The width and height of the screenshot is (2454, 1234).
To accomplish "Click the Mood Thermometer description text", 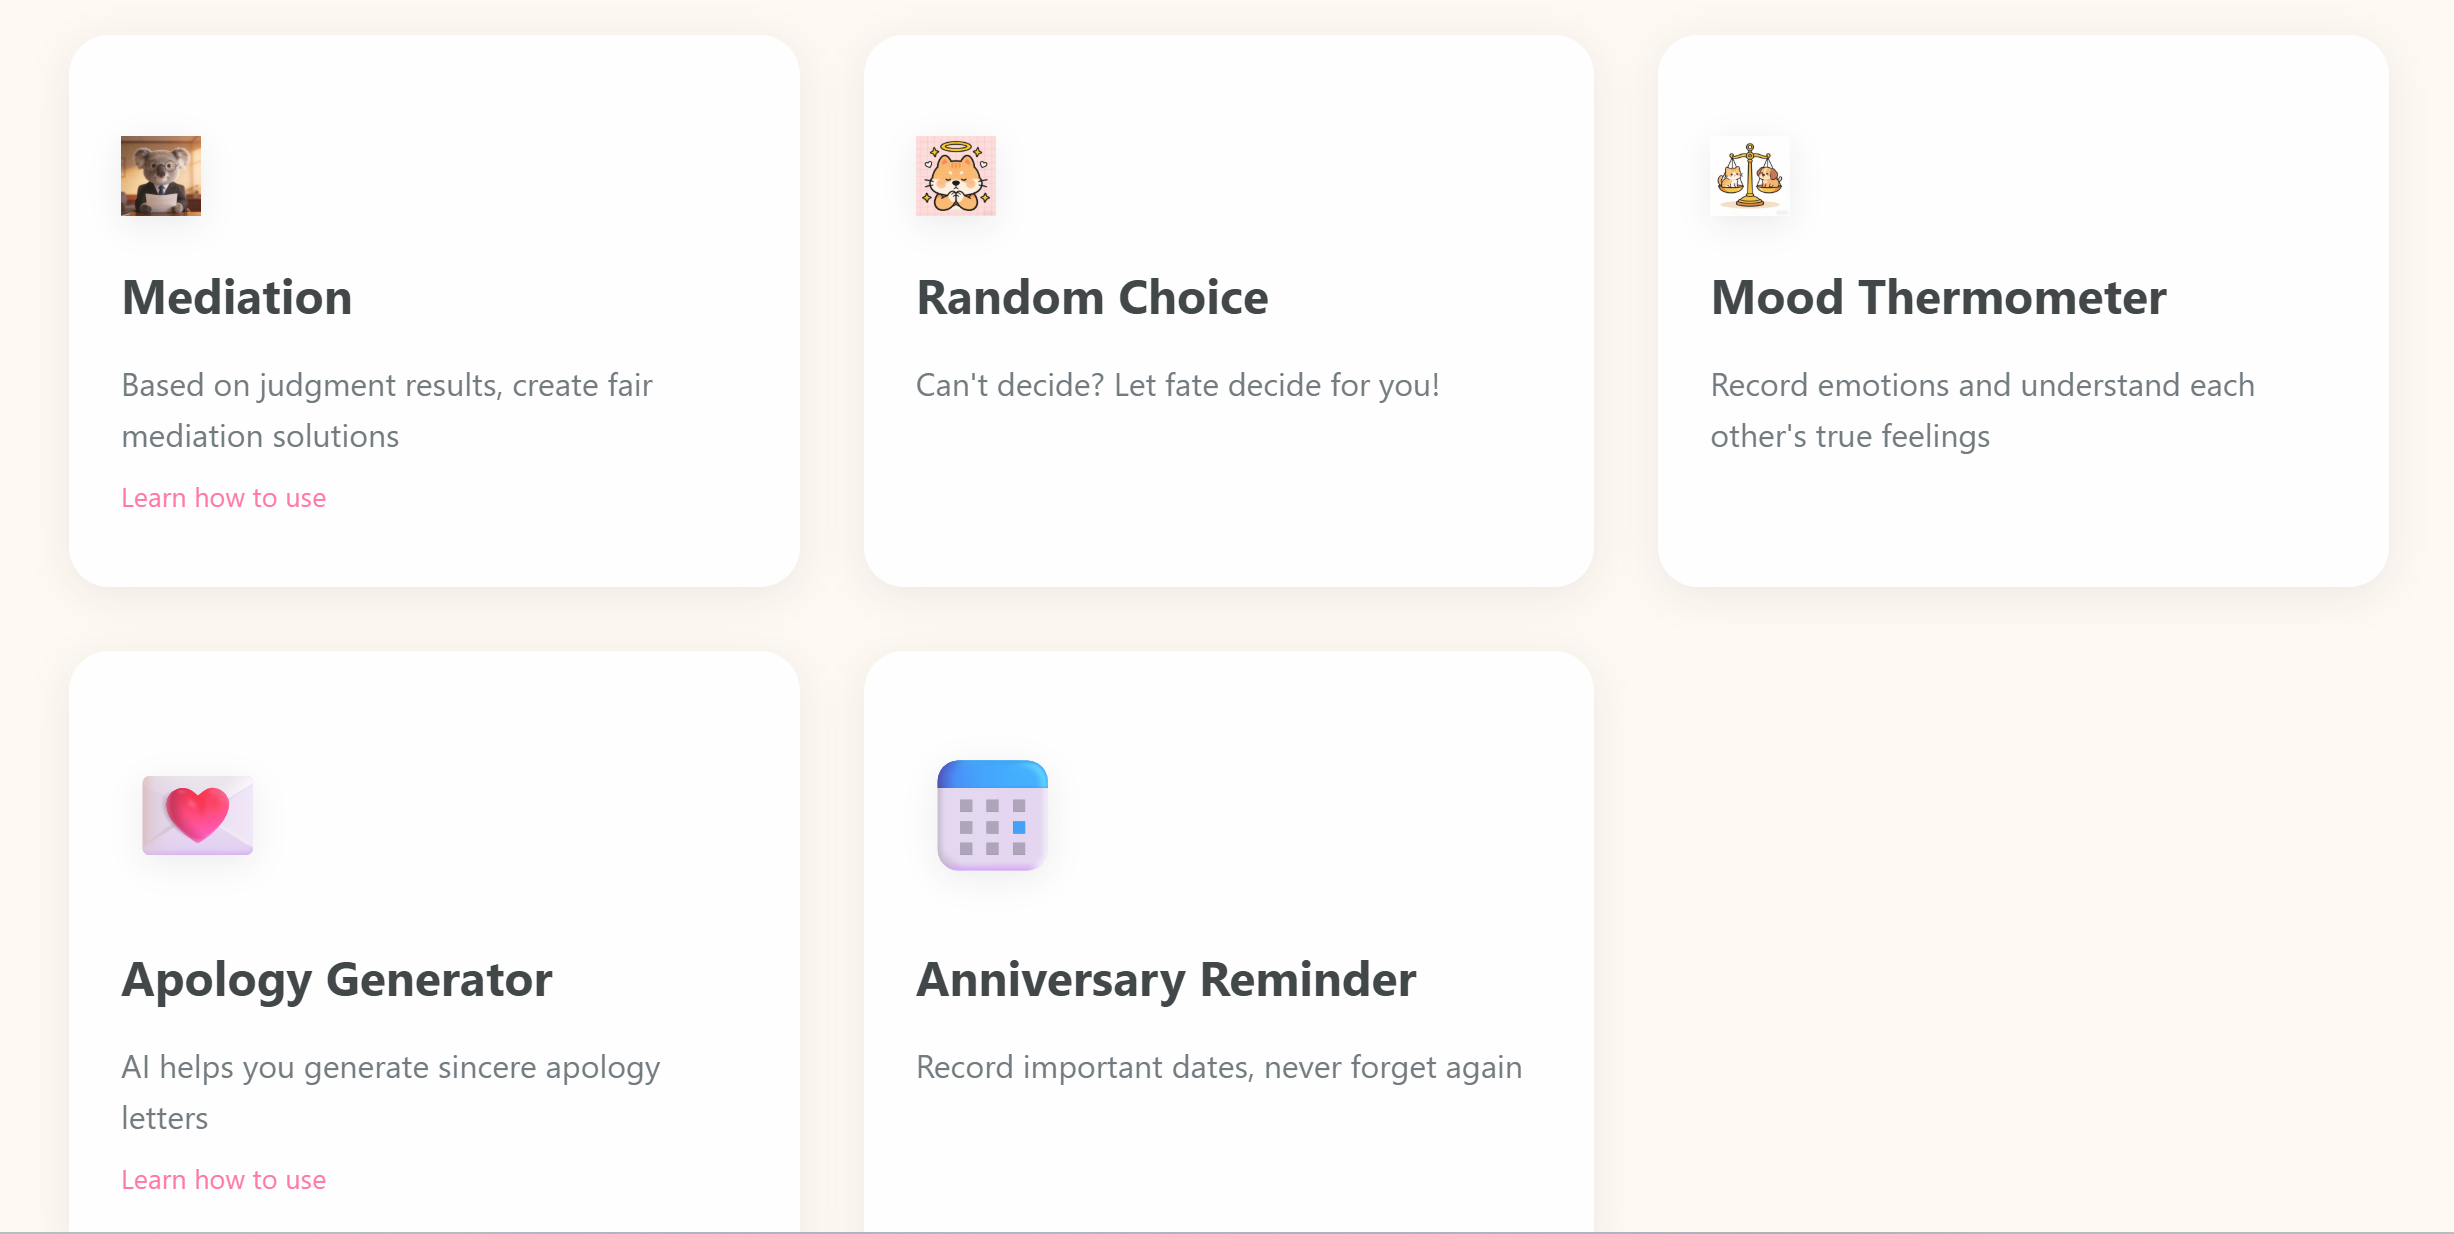I will tap(1982, 410).
